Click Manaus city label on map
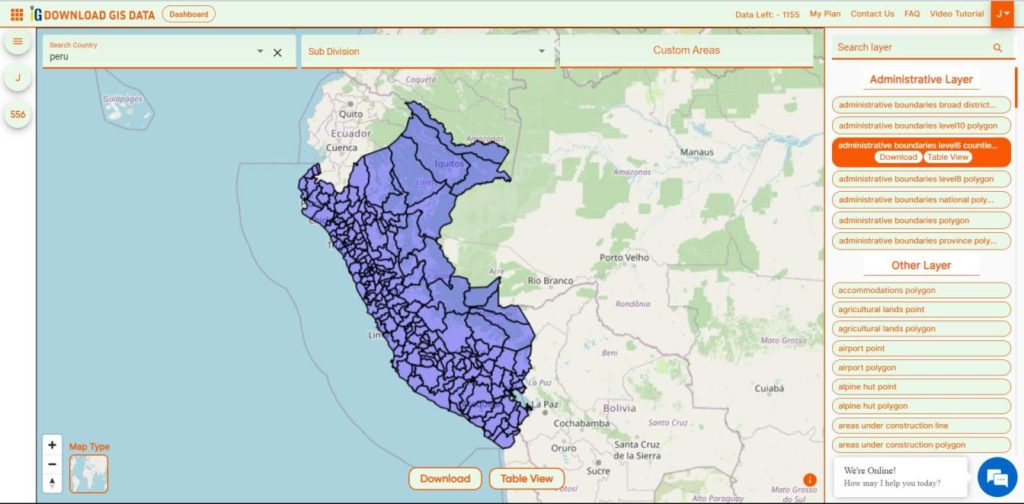1024x504 pixels. 697,152
